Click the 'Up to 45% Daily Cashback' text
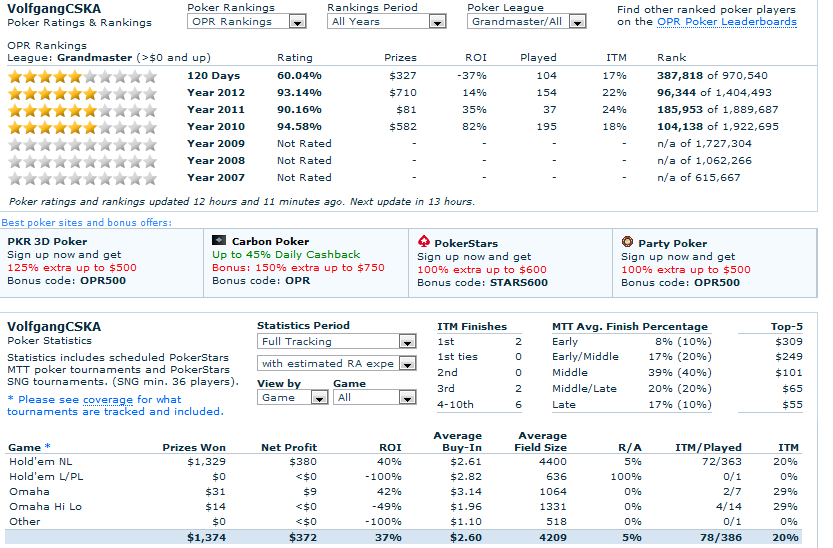The height and width of the screenshot is (548, 833). click(286, 254)
